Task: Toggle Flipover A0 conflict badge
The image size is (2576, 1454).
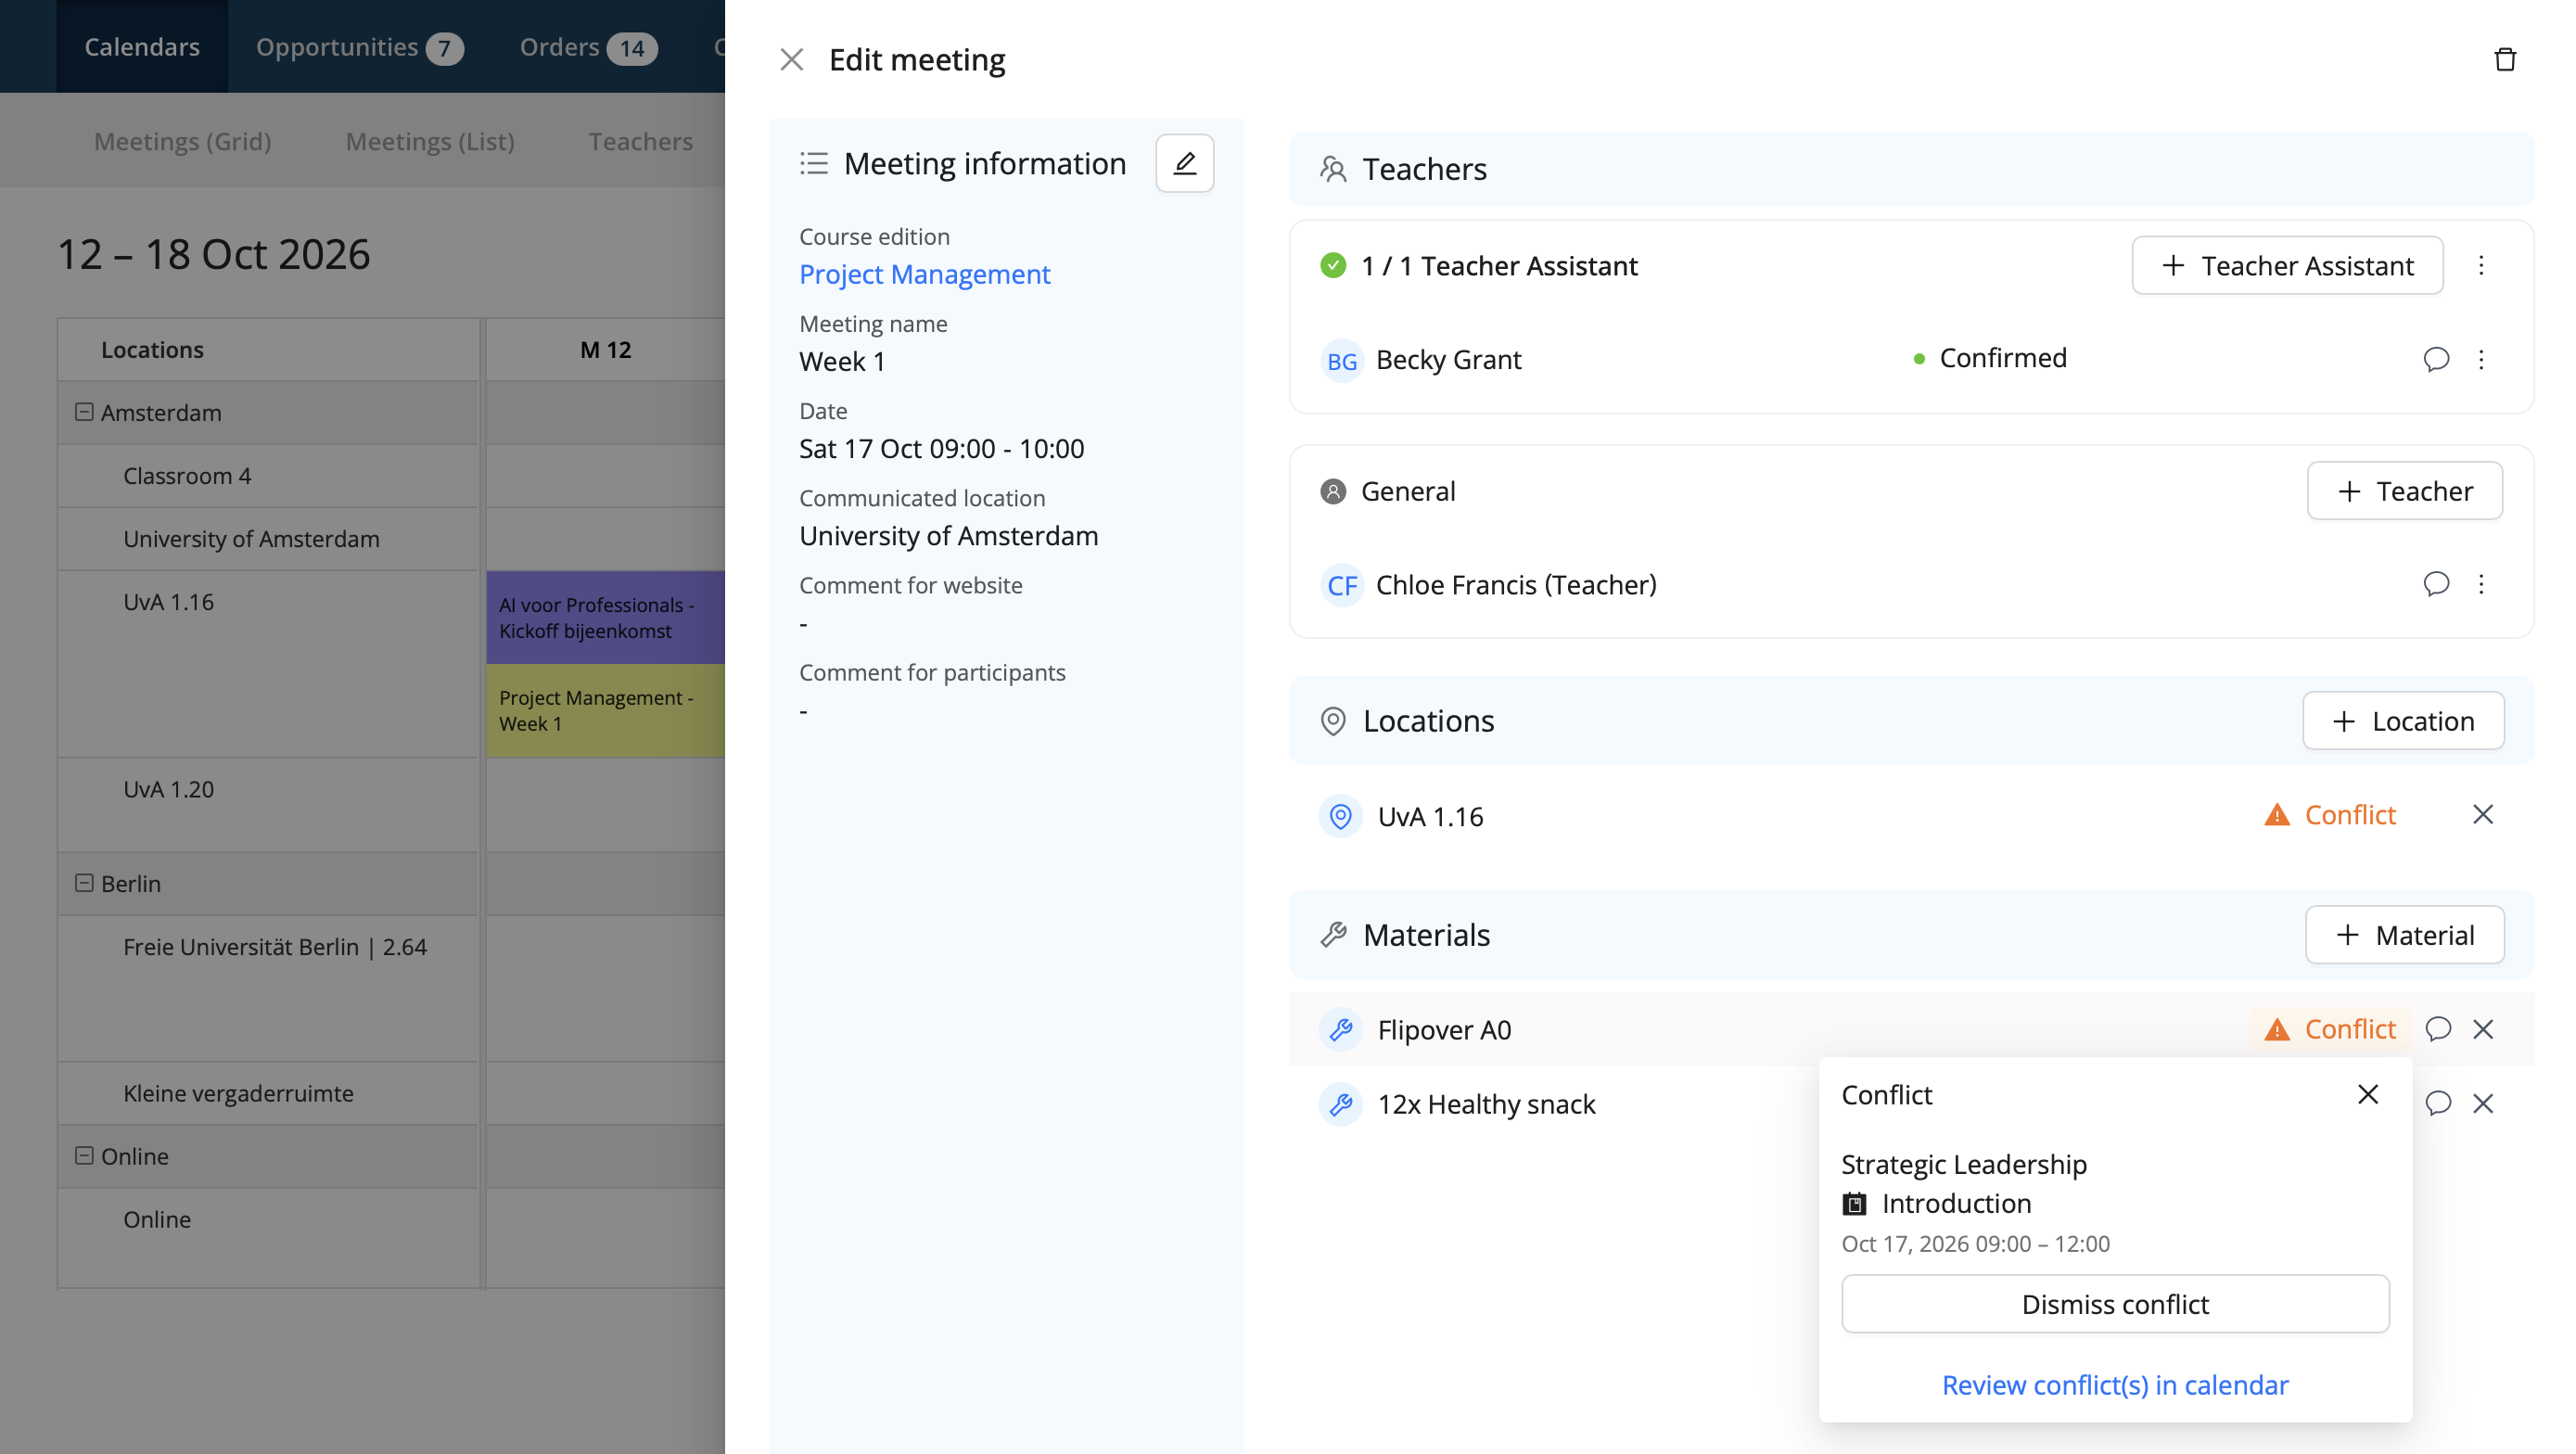Action: point(2329,1029)
